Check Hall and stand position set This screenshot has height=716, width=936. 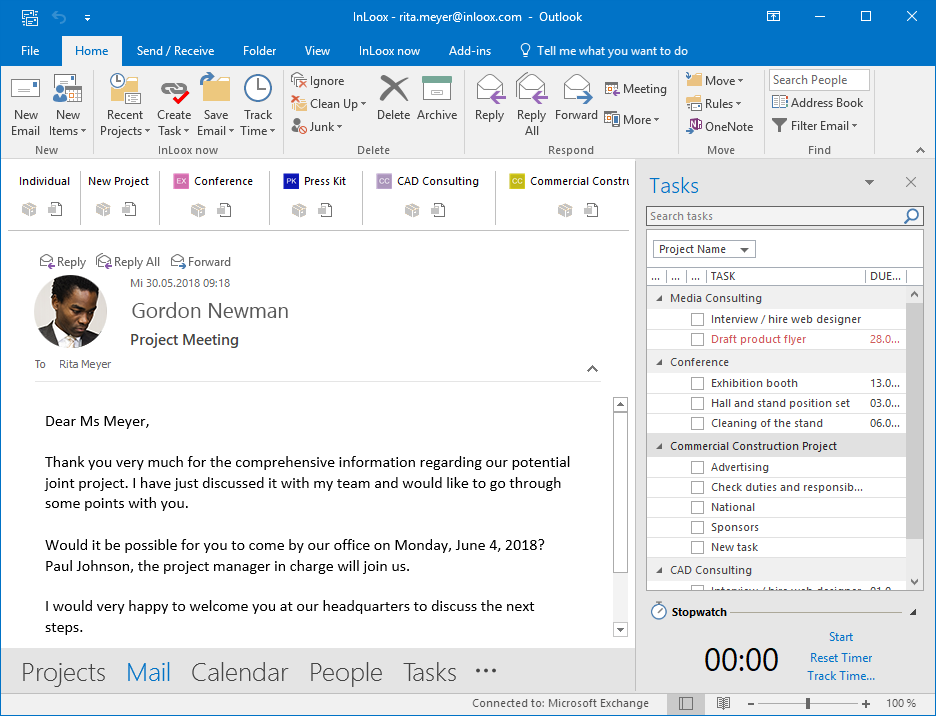697,403
